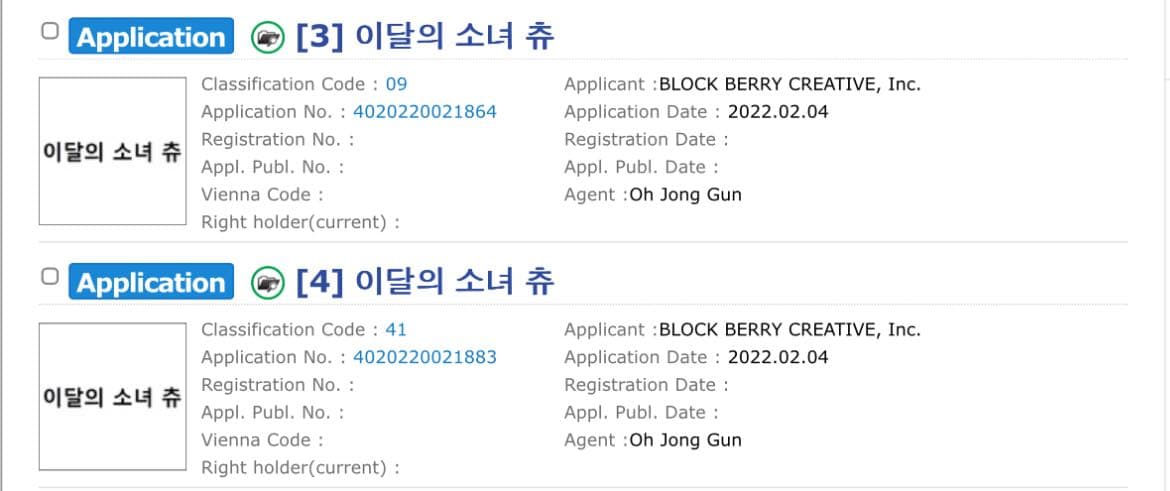This screenshot has width=1170, height=491.
Task: Click agent Oh Jong Gun in result [4]
Action: (685, 439)
